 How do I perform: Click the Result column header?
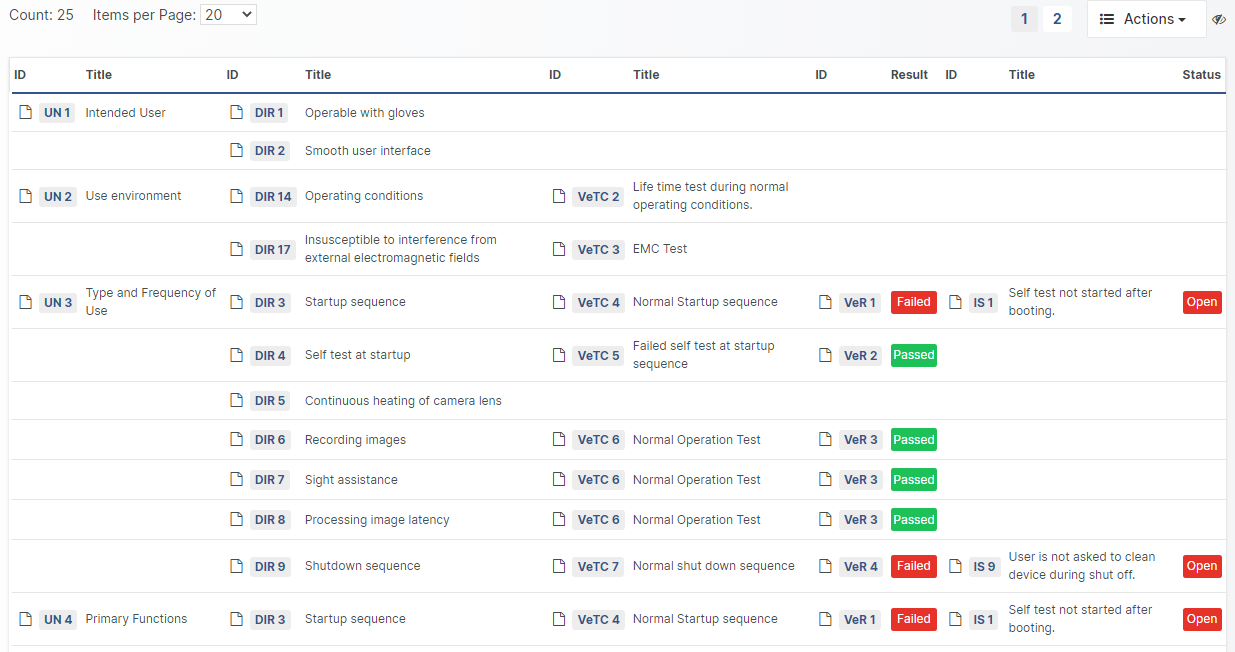(909, 75)
